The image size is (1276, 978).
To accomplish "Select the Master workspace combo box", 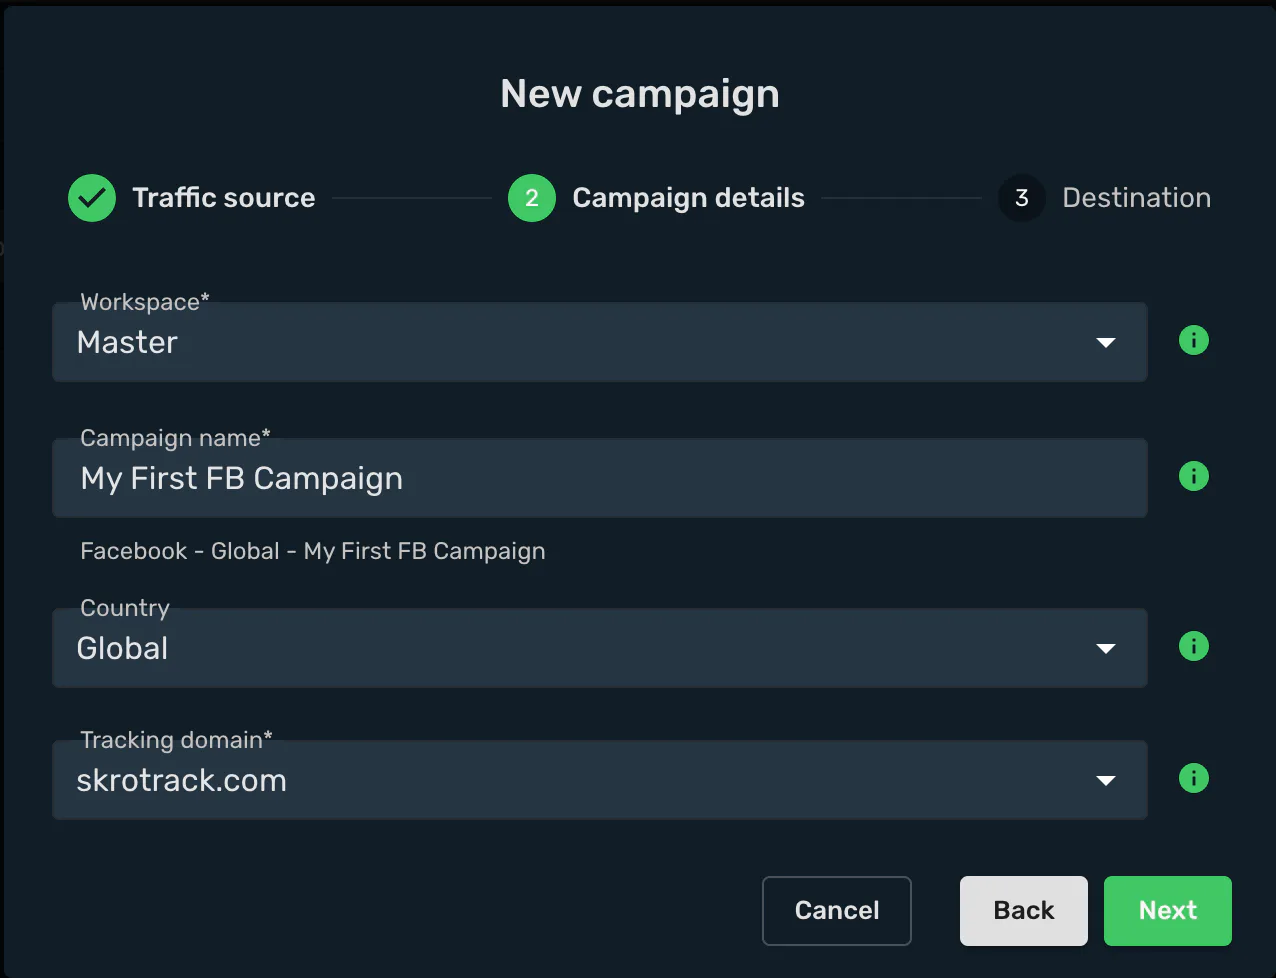I will point(600,342).
